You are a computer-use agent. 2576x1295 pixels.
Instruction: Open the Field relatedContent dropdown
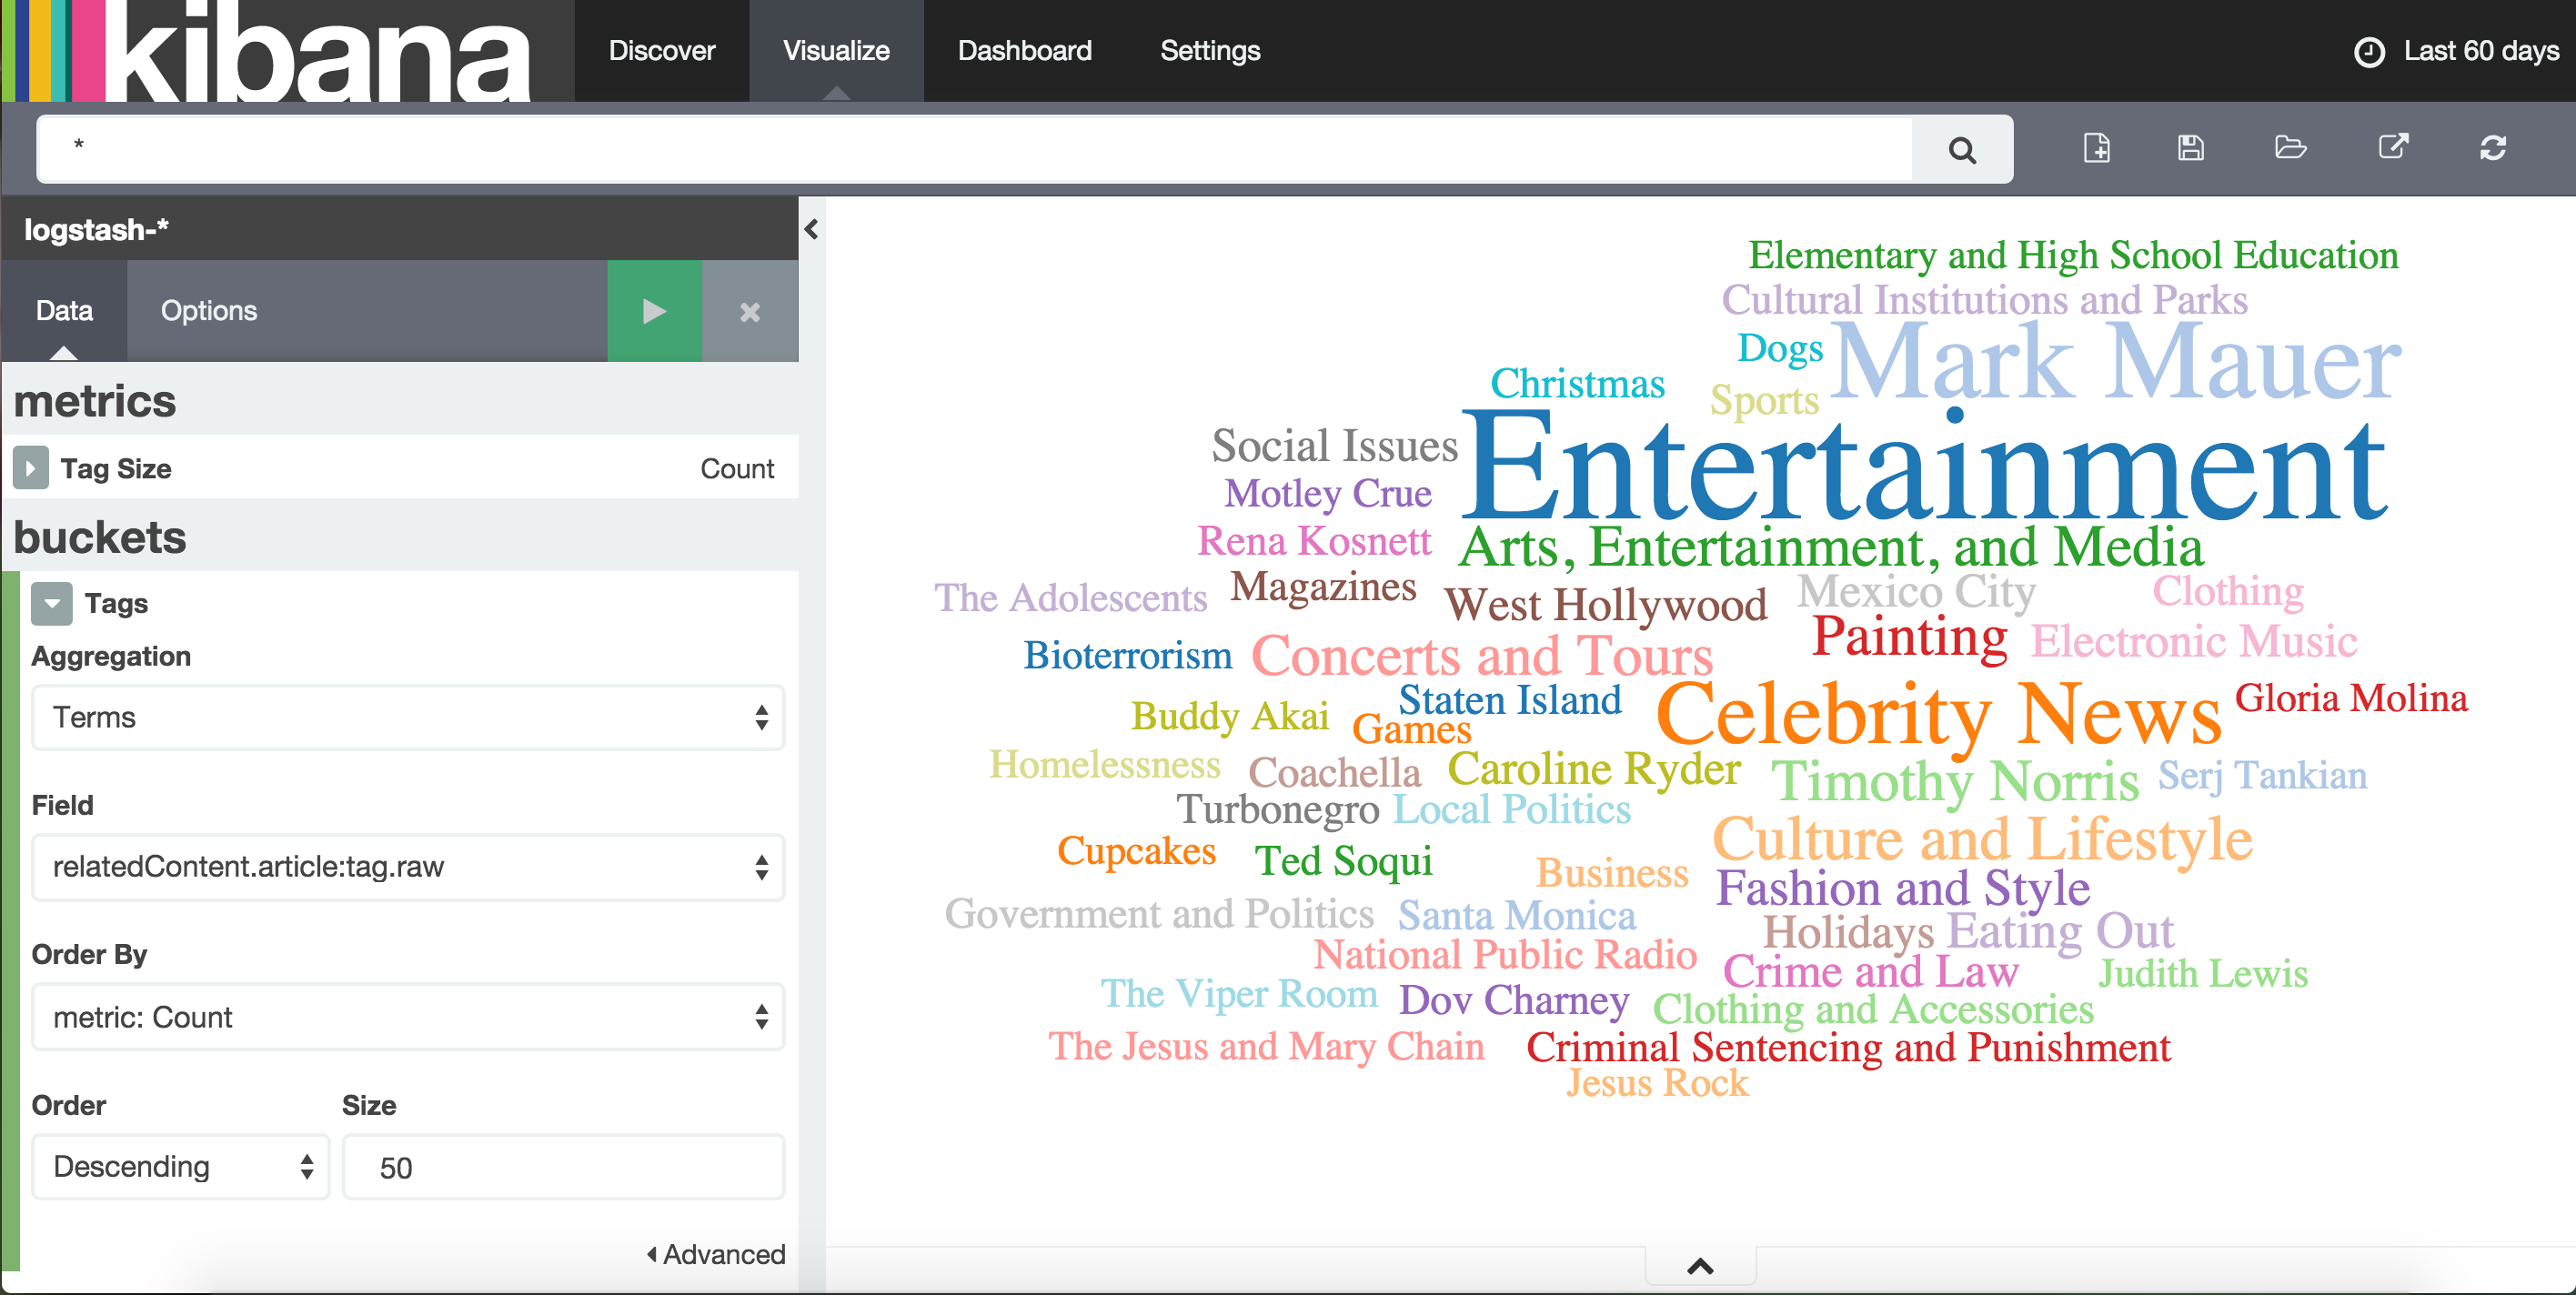(x=408, y=867)
